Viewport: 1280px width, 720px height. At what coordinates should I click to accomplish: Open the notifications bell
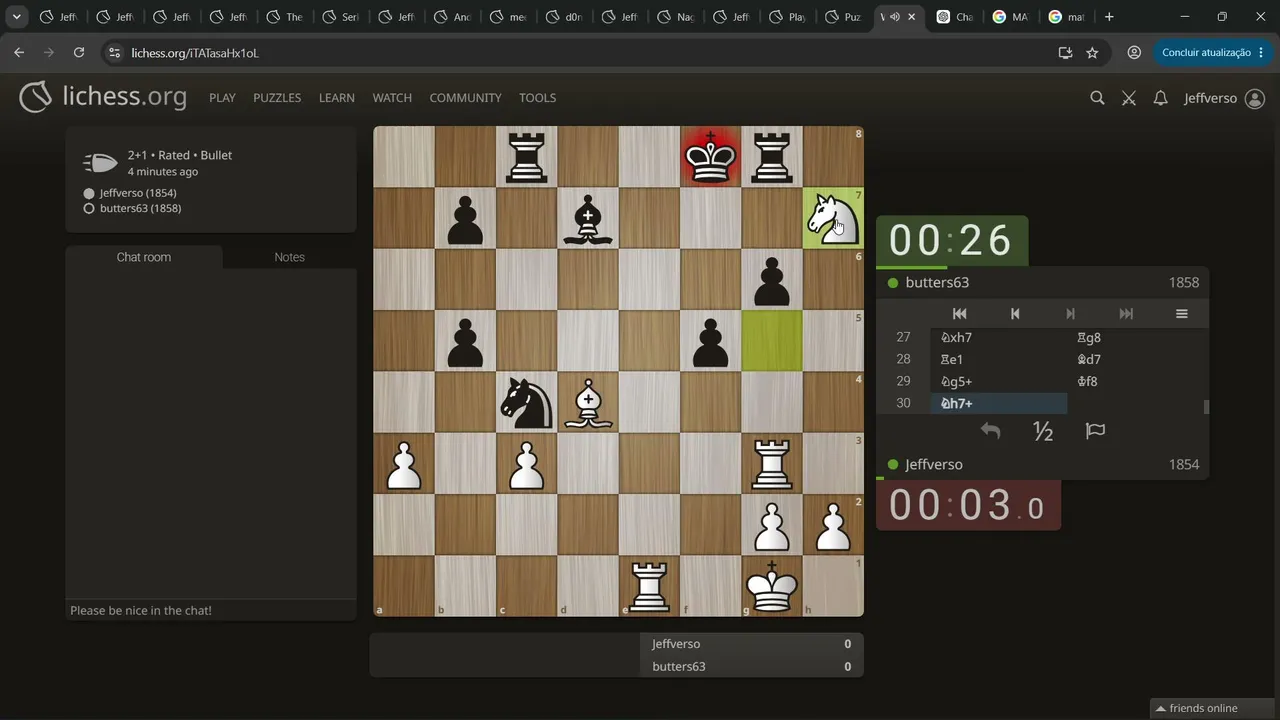pyautogui.click(x=1160, y=98)
